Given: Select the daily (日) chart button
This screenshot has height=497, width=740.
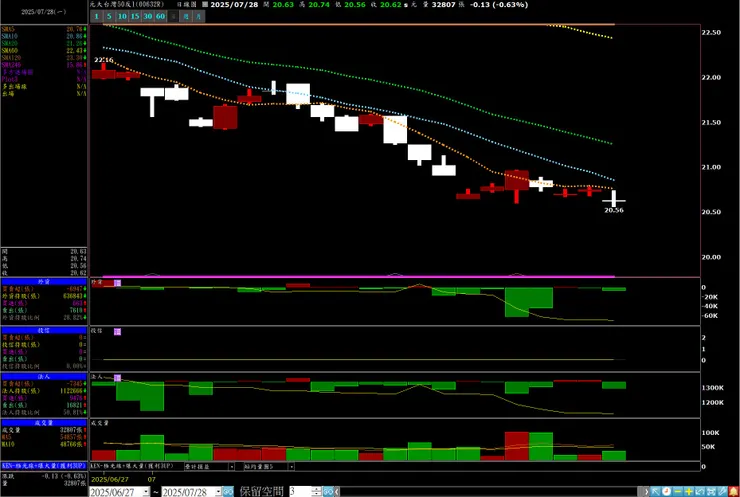Looking at the screenshot, I should point(173,16).
